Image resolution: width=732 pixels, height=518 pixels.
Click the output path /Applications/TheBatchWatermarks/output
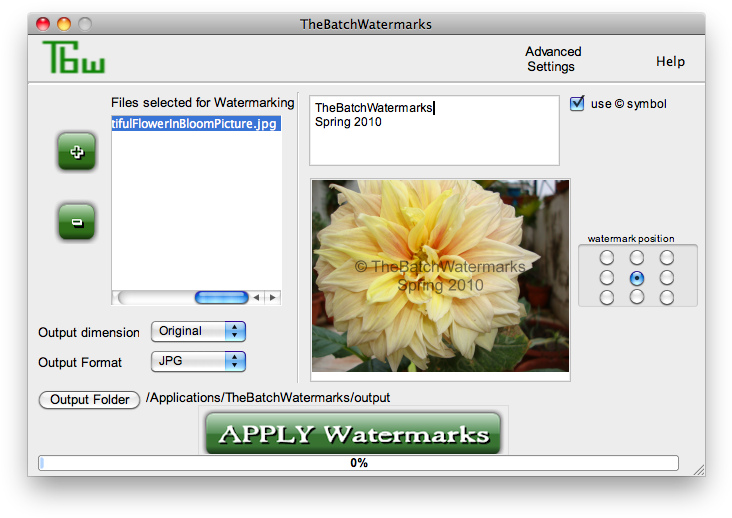point(268,398)
